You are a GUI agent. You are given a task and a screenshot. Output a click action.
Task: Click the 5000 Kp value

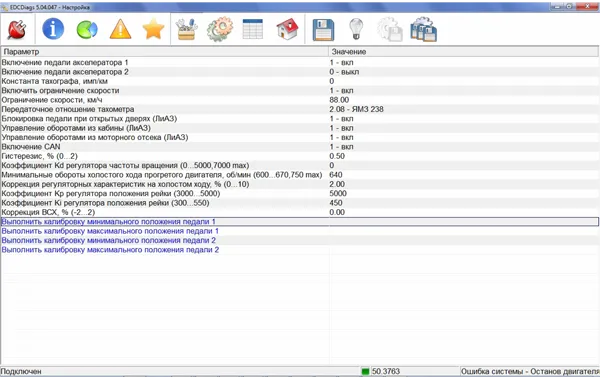point(338,194)
